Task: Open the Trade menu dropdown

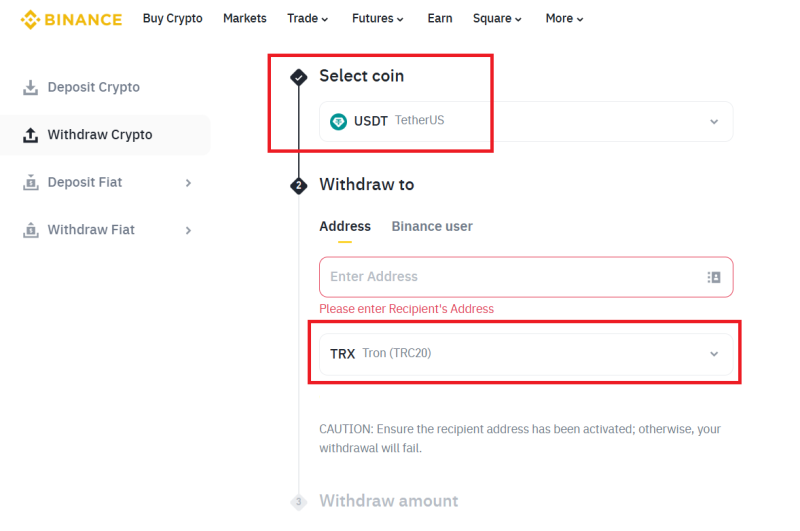Action: 308,18
